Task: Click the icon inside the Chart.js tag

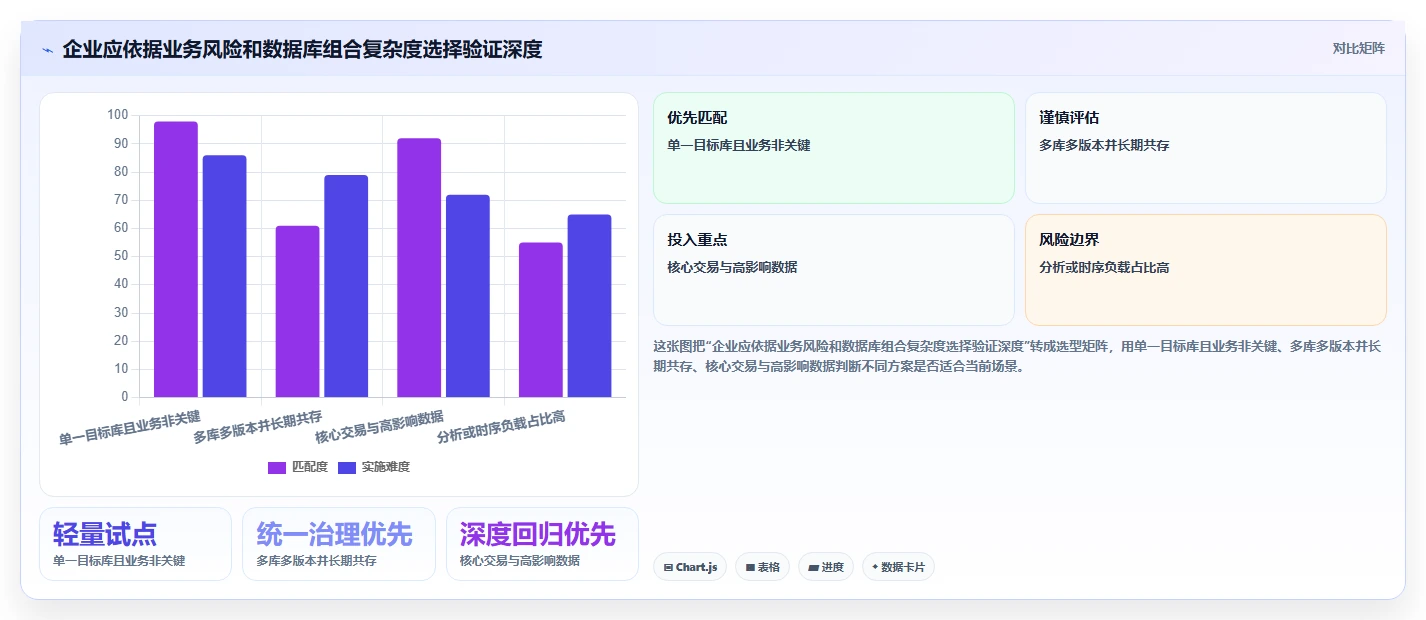Action: coord(668,568)
